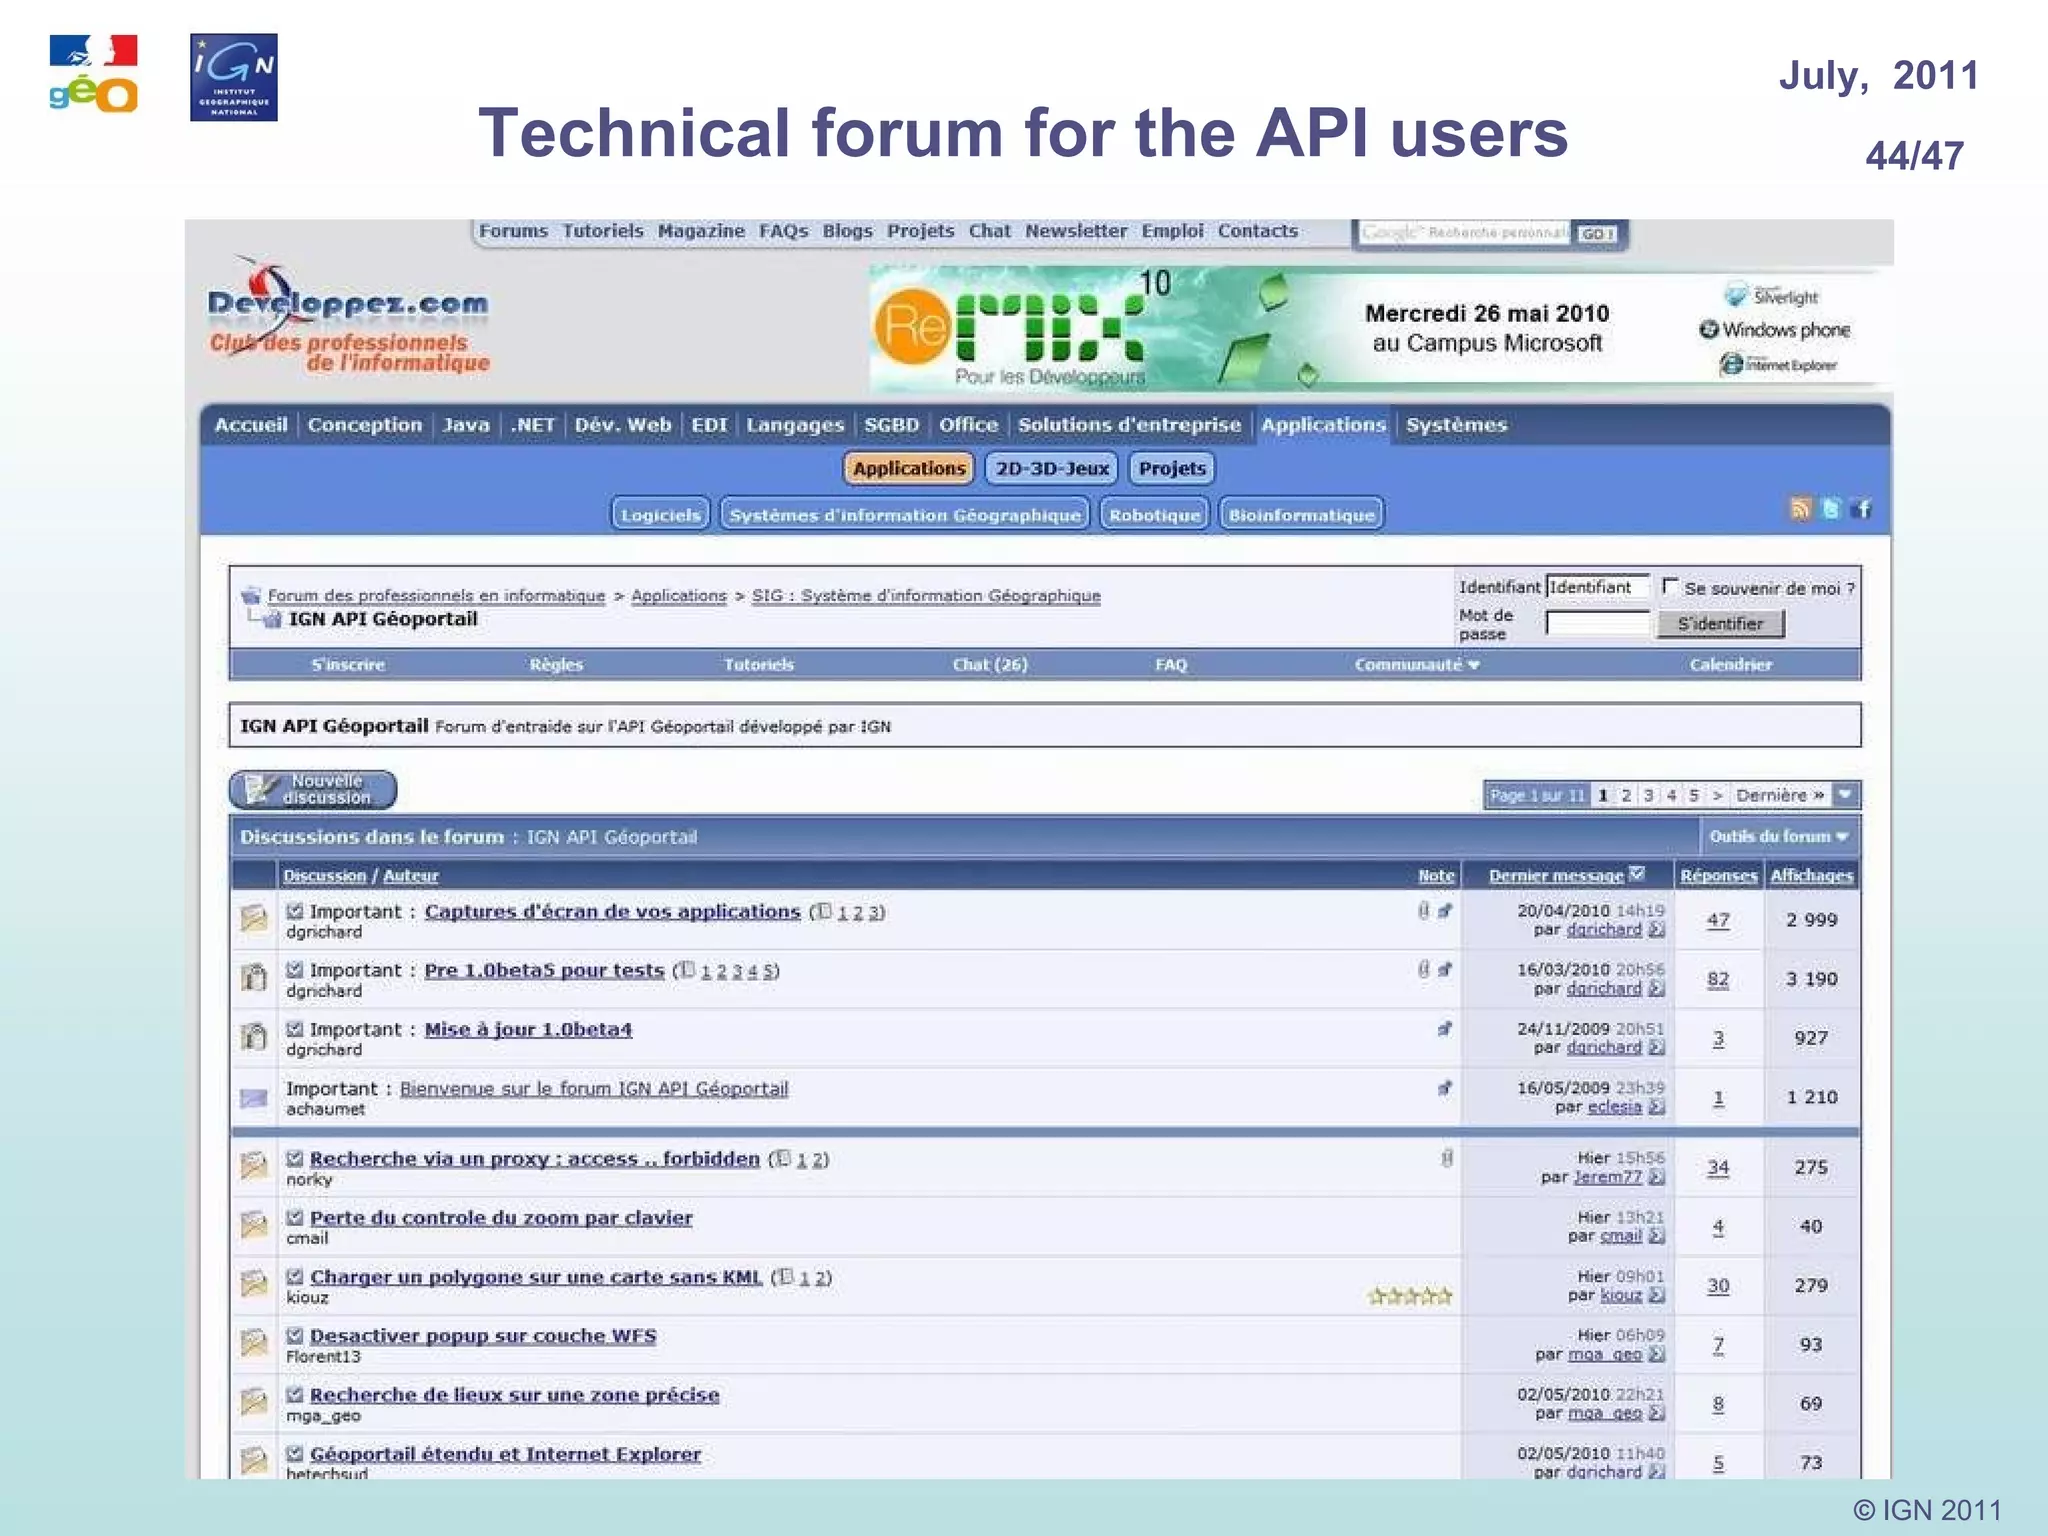Open Captures d'écran de vos applications thread
The image size is (2048, 1536).
[x=613, y=912]
